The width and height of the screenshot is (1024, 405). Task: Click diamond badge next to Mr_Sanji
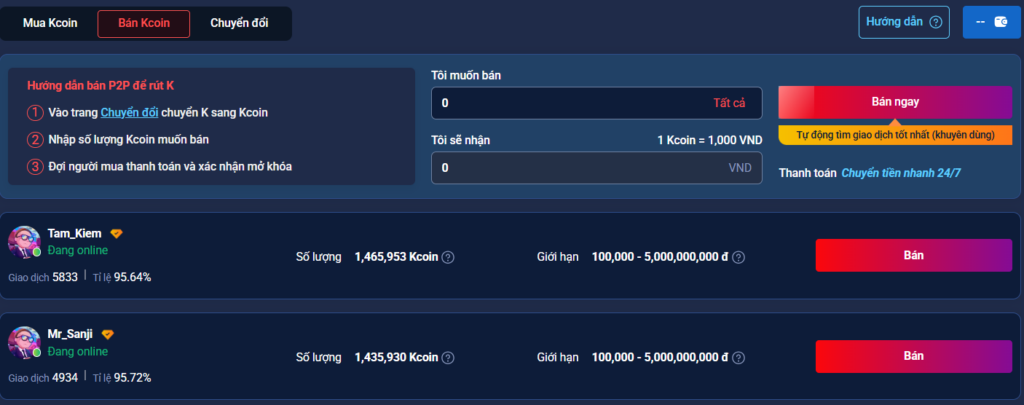(x=108, y=334)
